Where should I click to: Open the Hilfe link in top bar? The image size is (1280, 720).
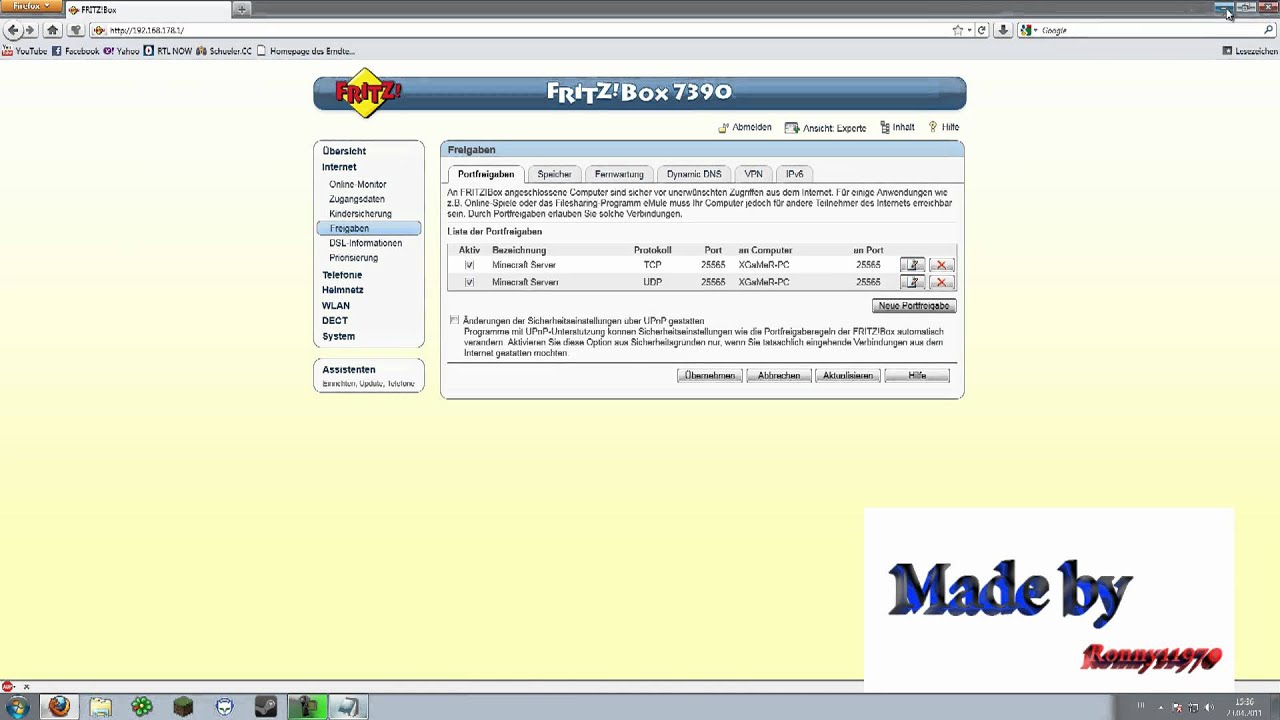pos(944,128)
